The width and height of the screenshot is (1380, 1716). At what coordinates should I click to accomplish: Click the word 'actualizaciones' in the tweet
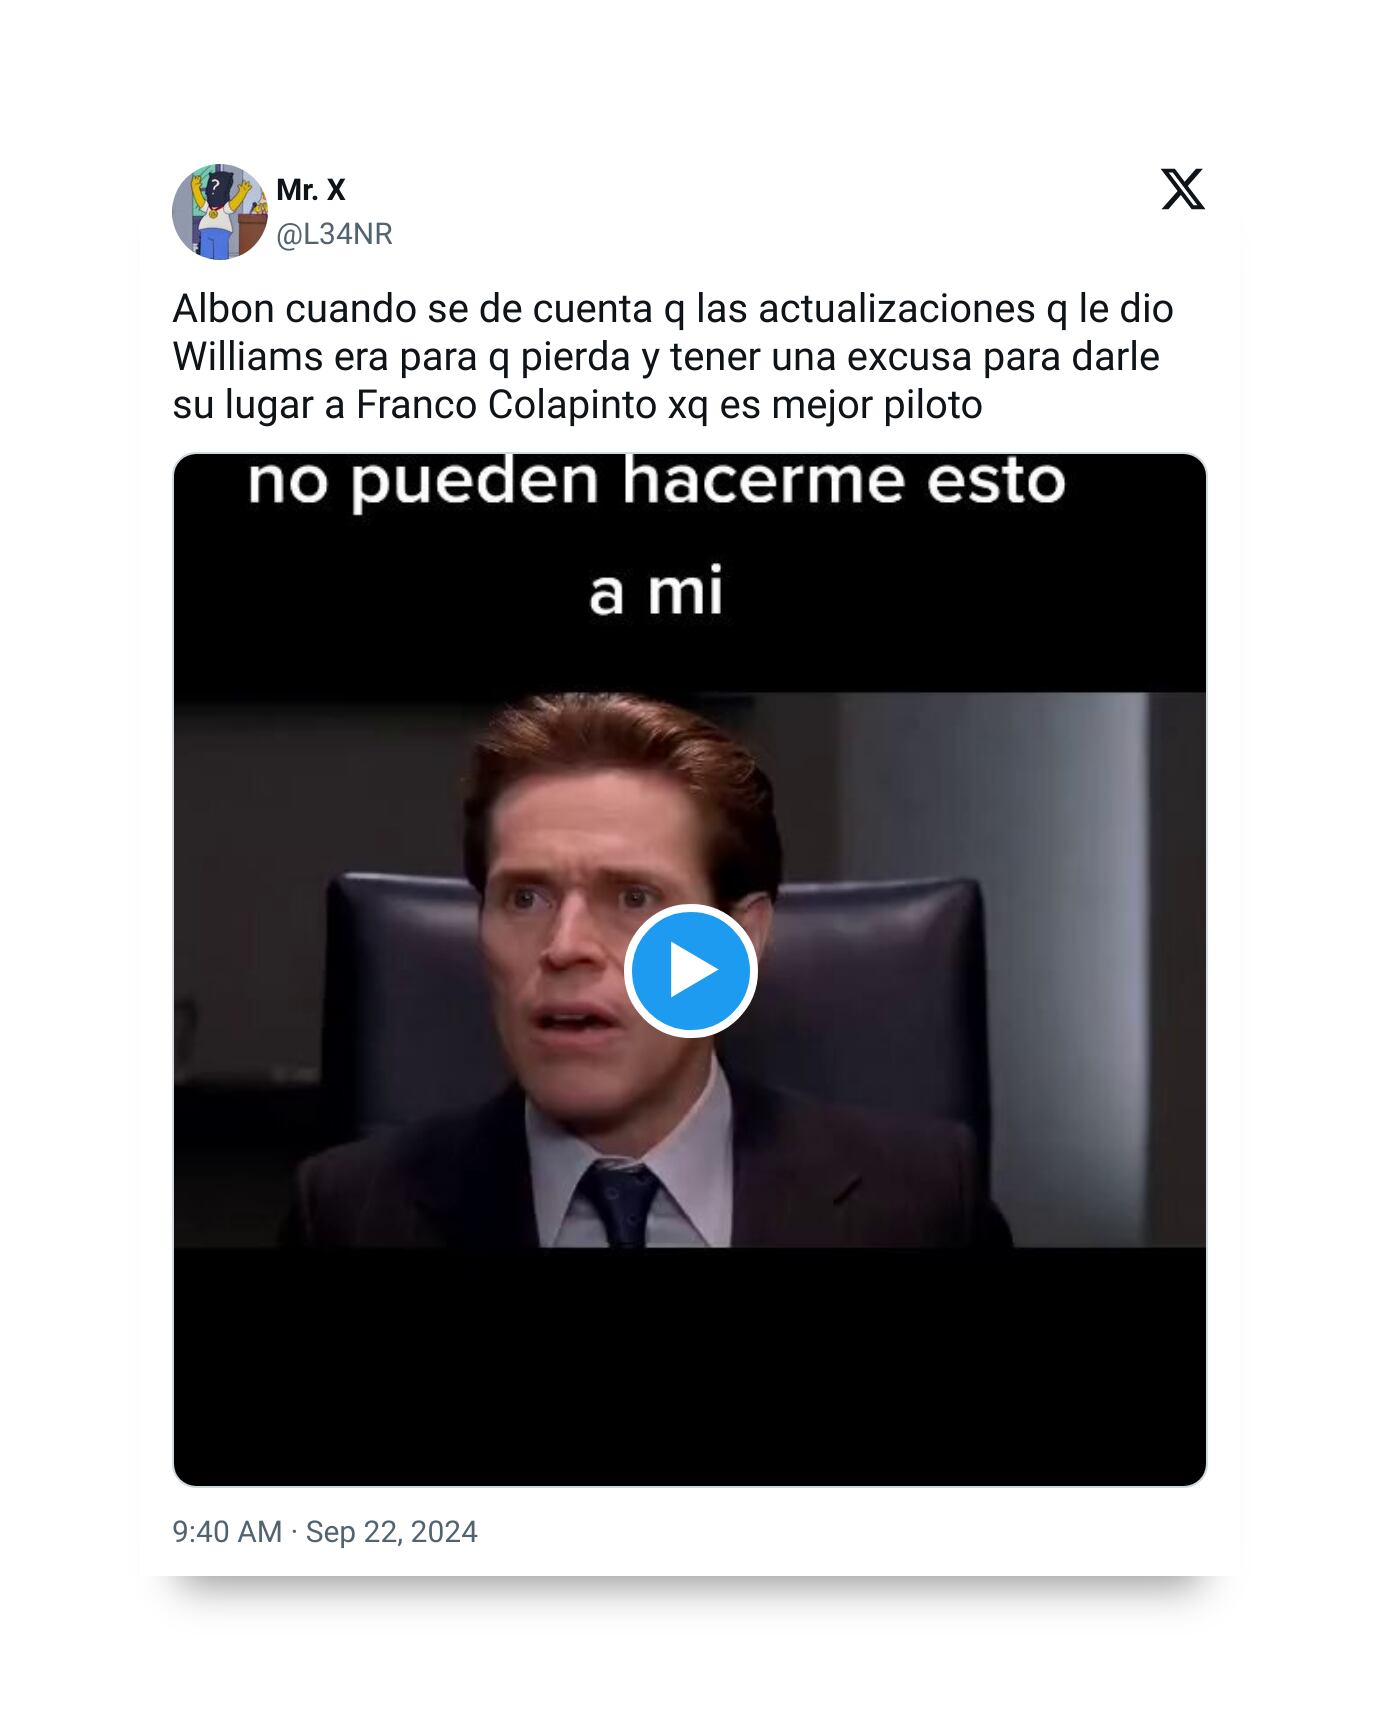(x=897, y=309)
